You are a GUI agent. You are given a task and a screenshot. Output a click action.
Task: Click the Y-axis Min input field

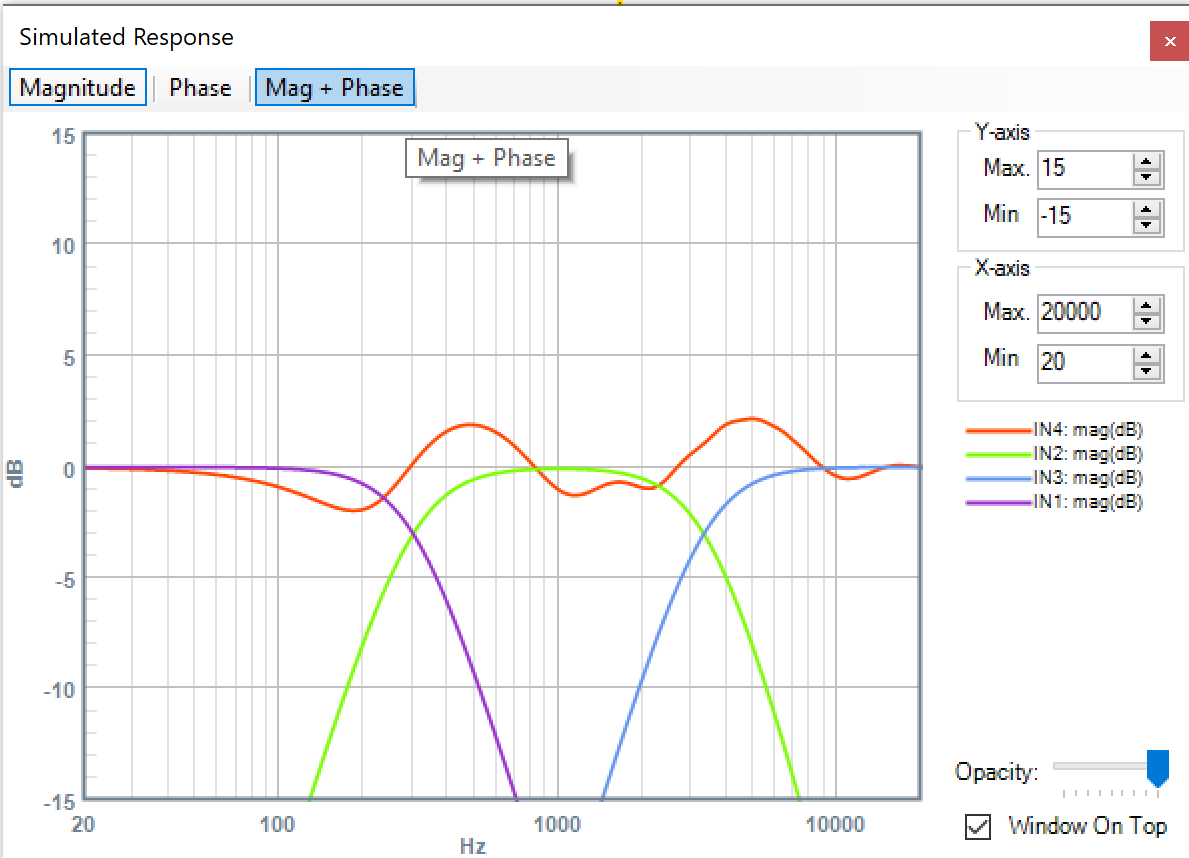1085,216
